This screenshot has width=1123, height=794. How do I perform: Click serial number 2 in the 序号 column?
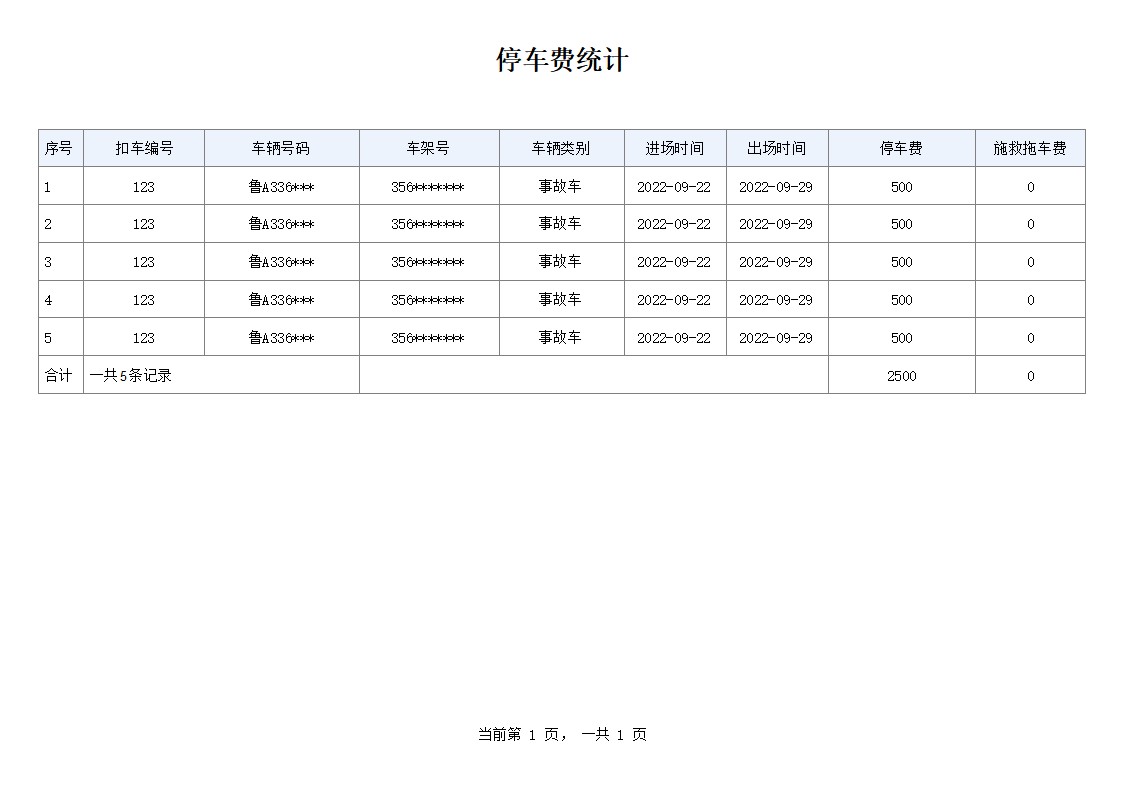48,225
